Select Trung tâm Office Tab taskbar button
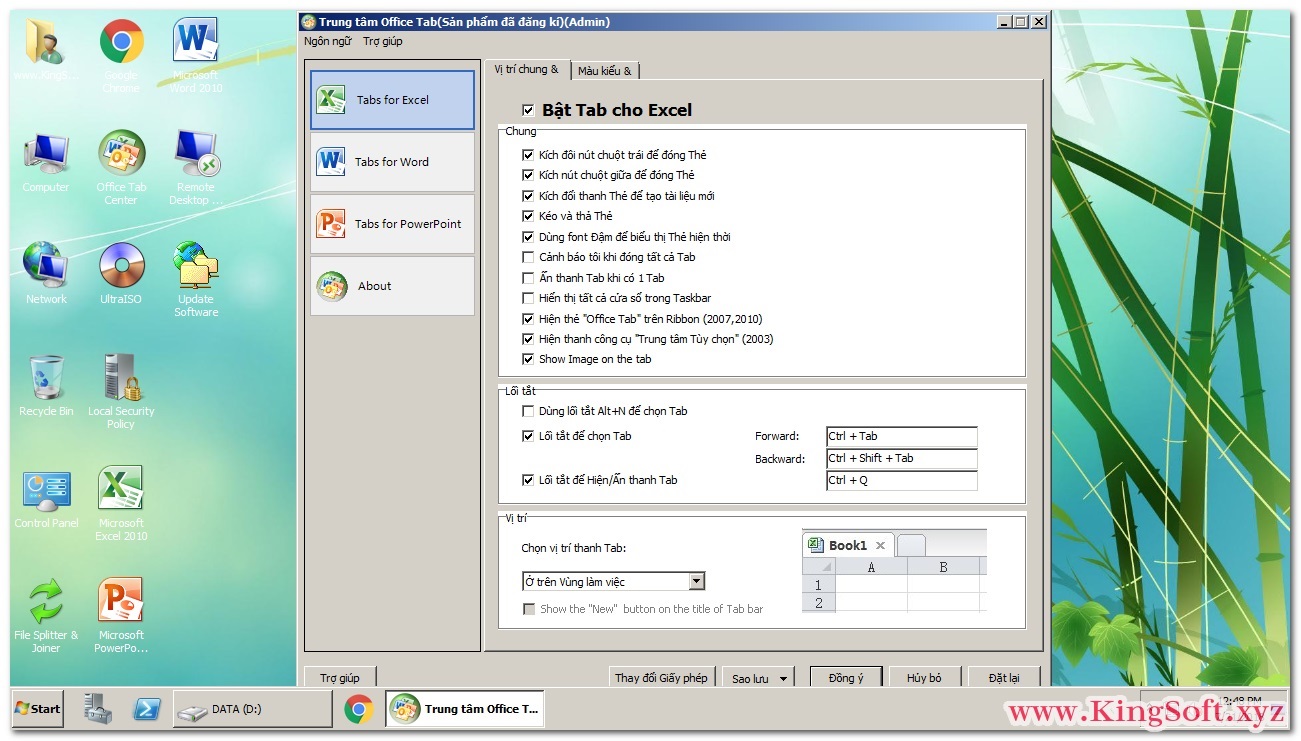Image resolution: width=1301 pixels, height=741 pixels. (465, 709)
